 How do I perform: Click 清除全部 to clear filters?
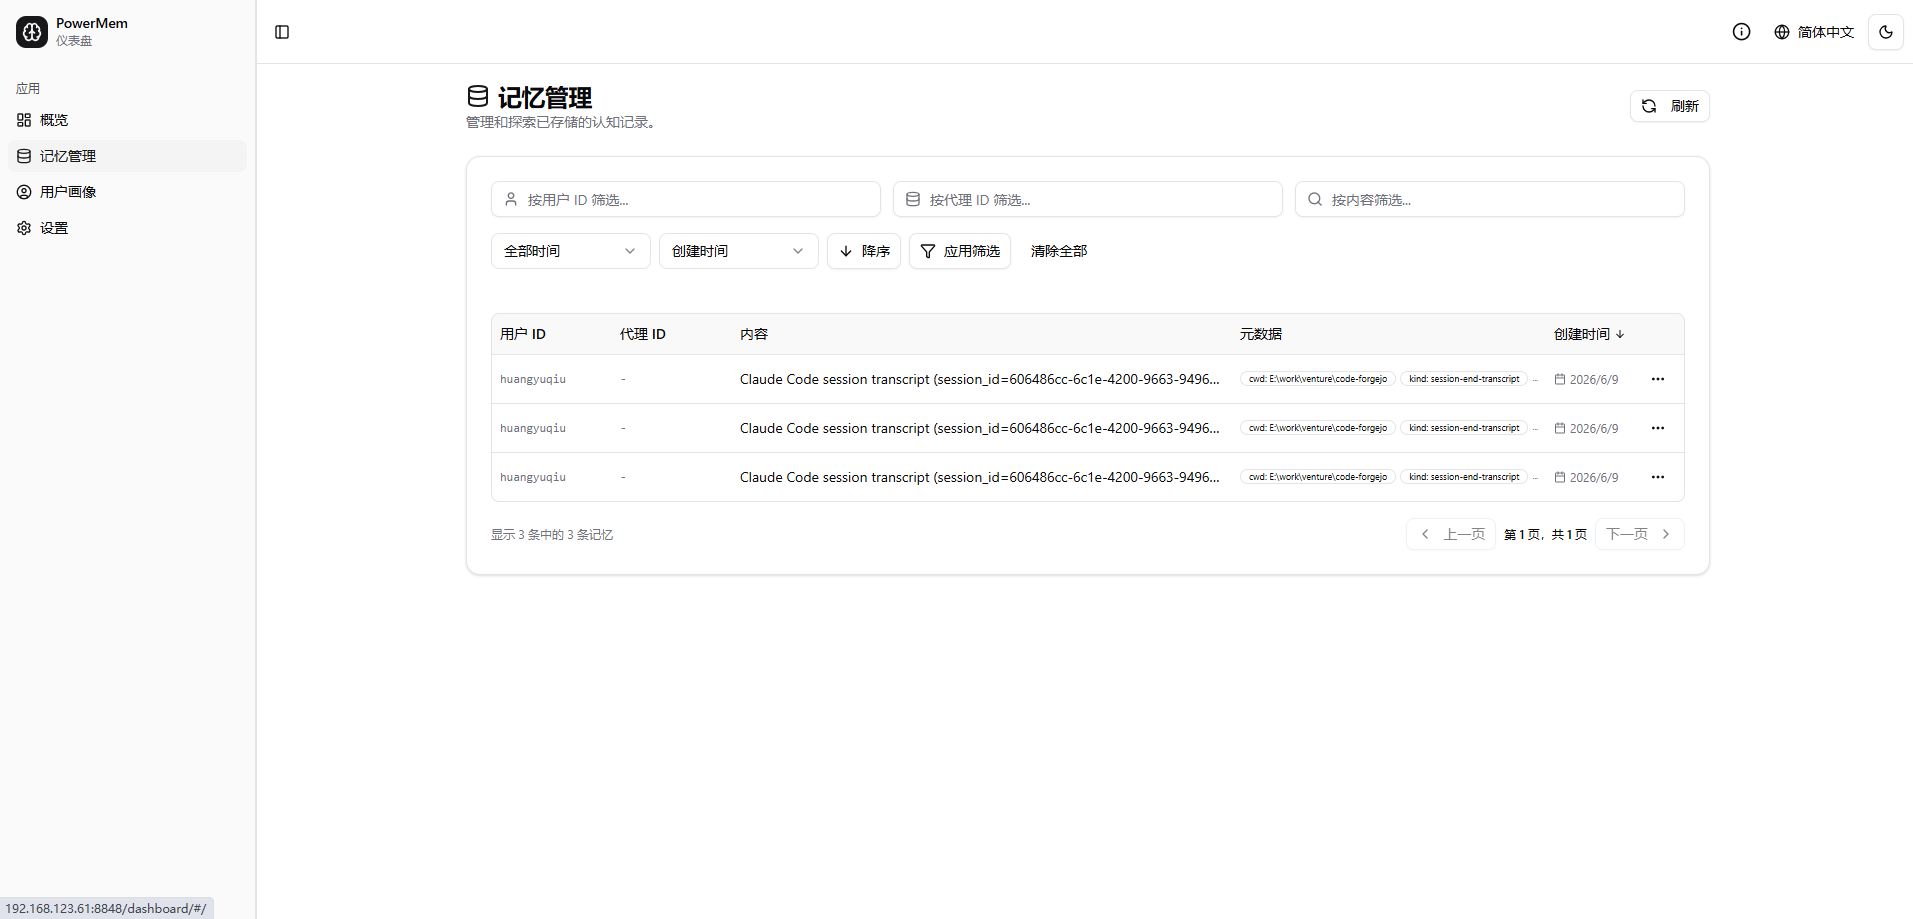[x=1059, y=251]
